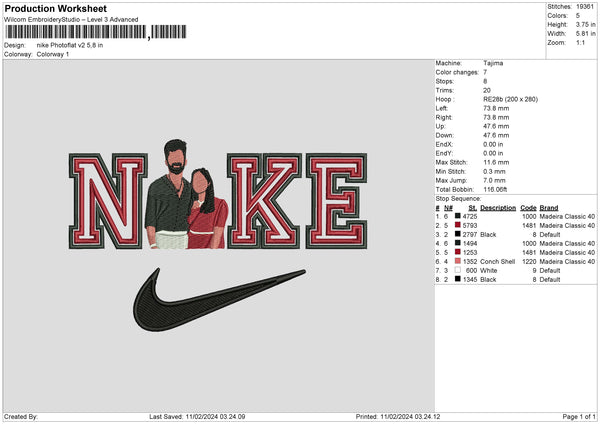Click the "Code" column header
Viewport: 600px width, 424px height.
(528, 208)
